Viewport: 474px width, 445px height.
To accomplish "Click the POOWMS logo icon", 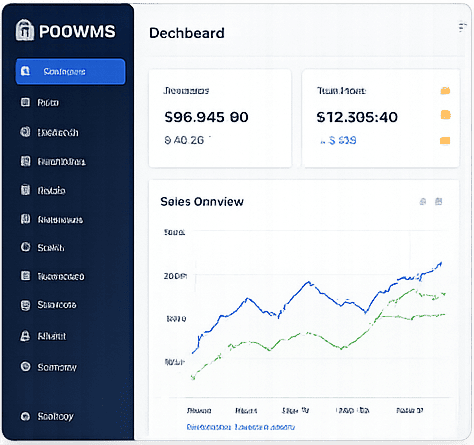I will click(25, 30).
